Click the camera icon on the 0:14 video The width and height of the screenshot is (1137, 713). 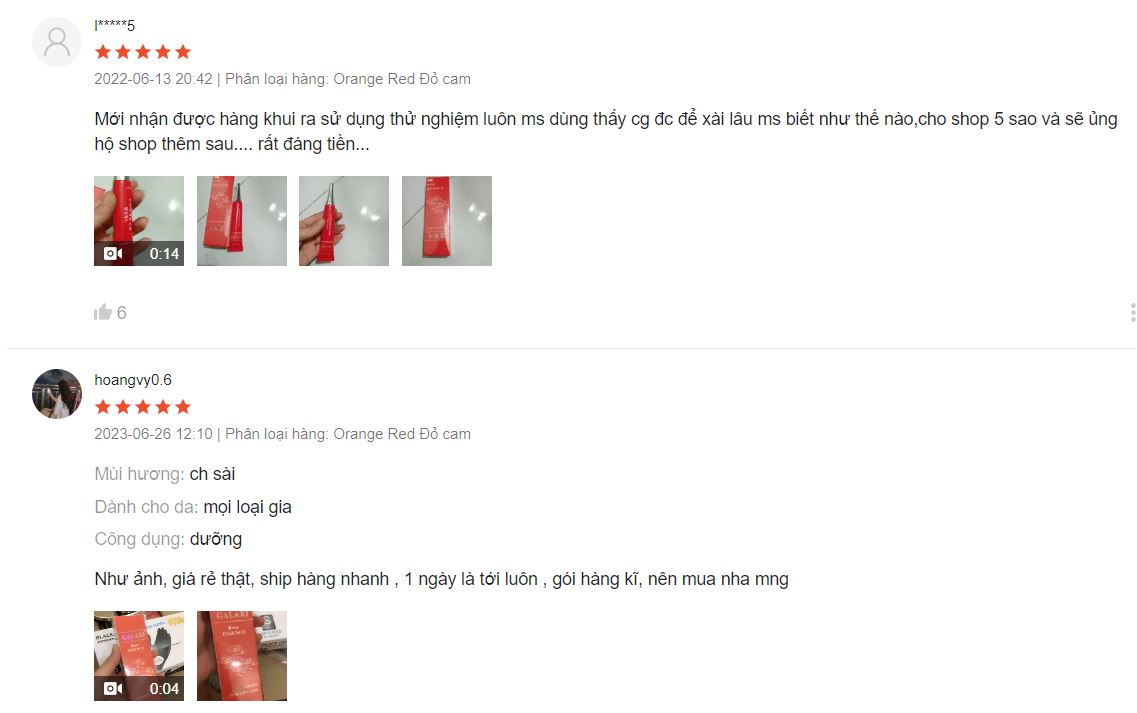[x=113, y=253]
